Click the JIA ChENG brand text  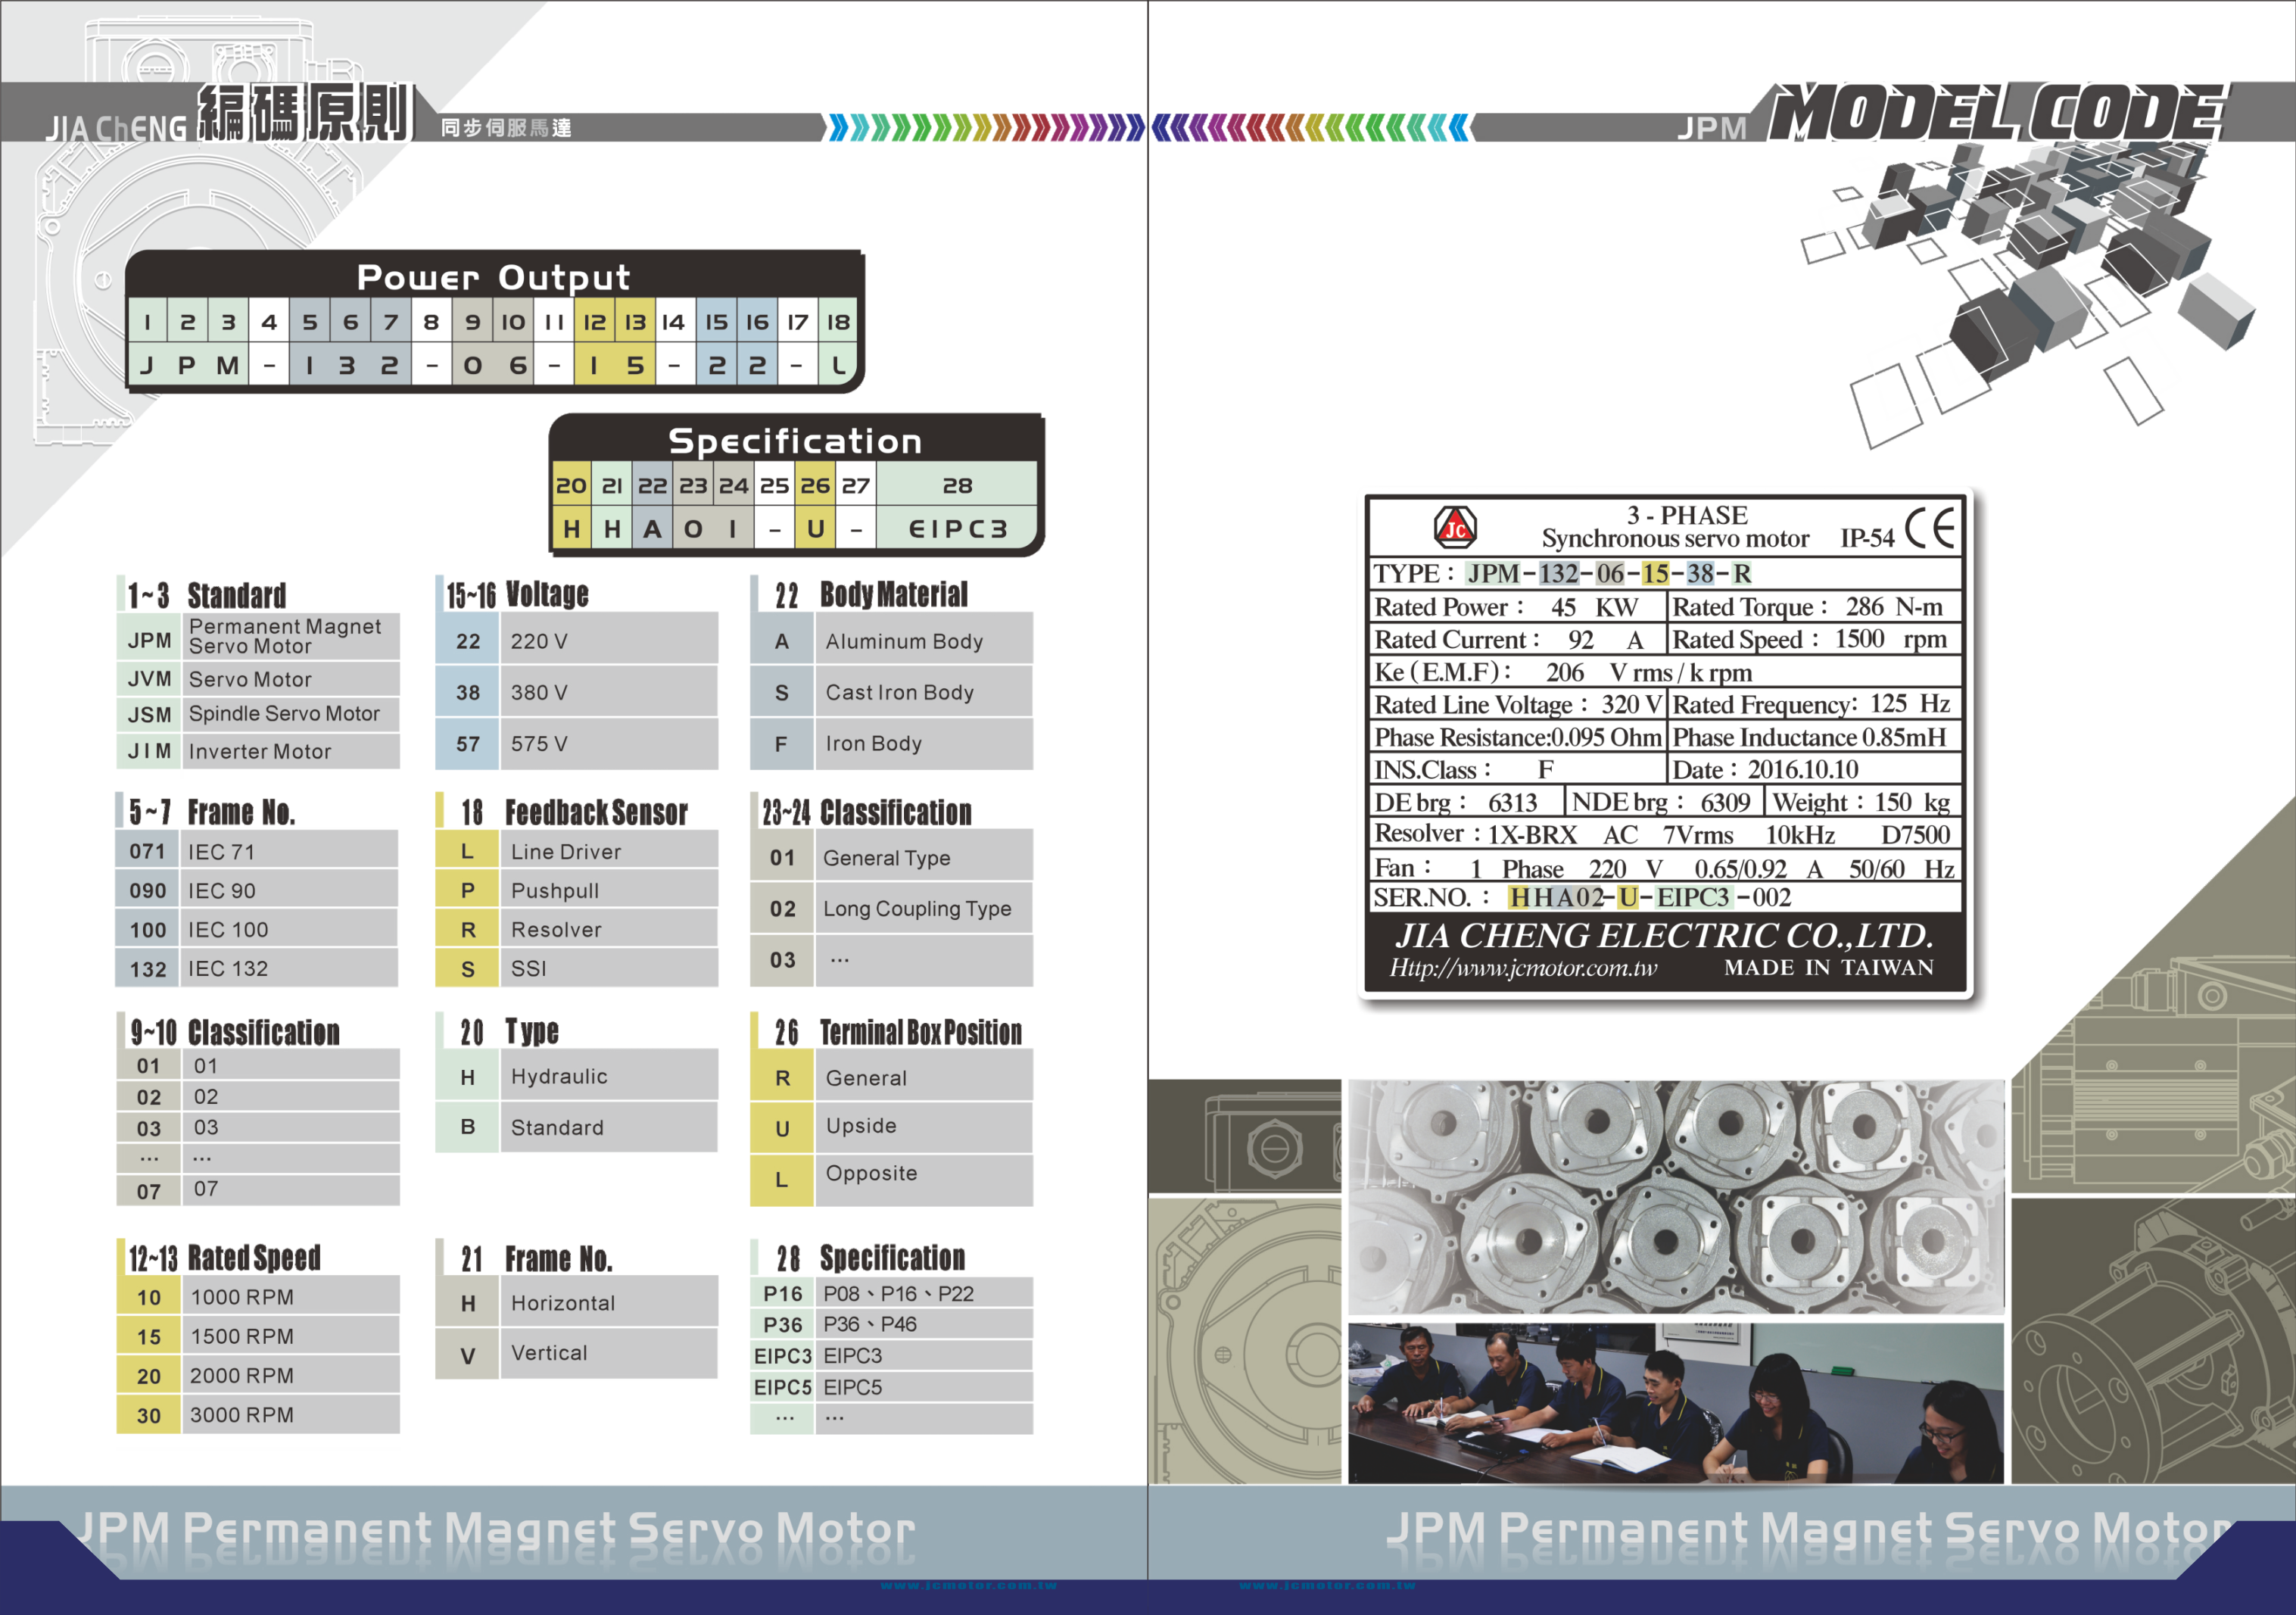(116, 129)
